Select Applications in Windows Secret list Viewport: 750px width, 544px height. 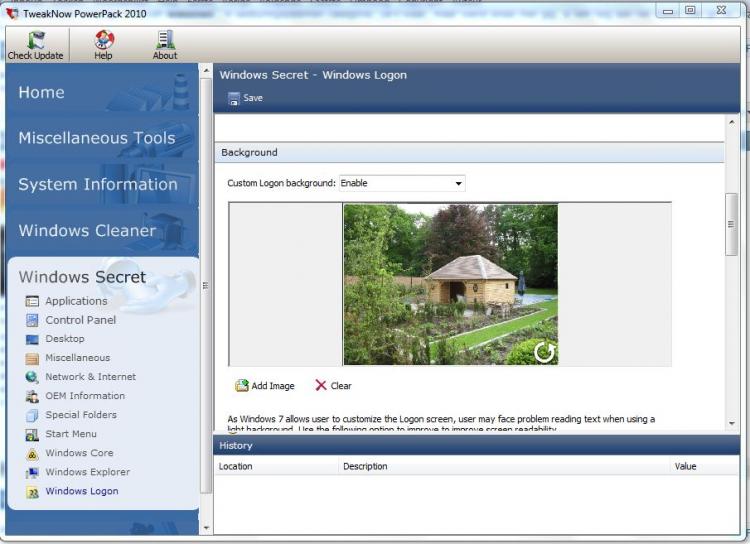(x=76, y=301)
